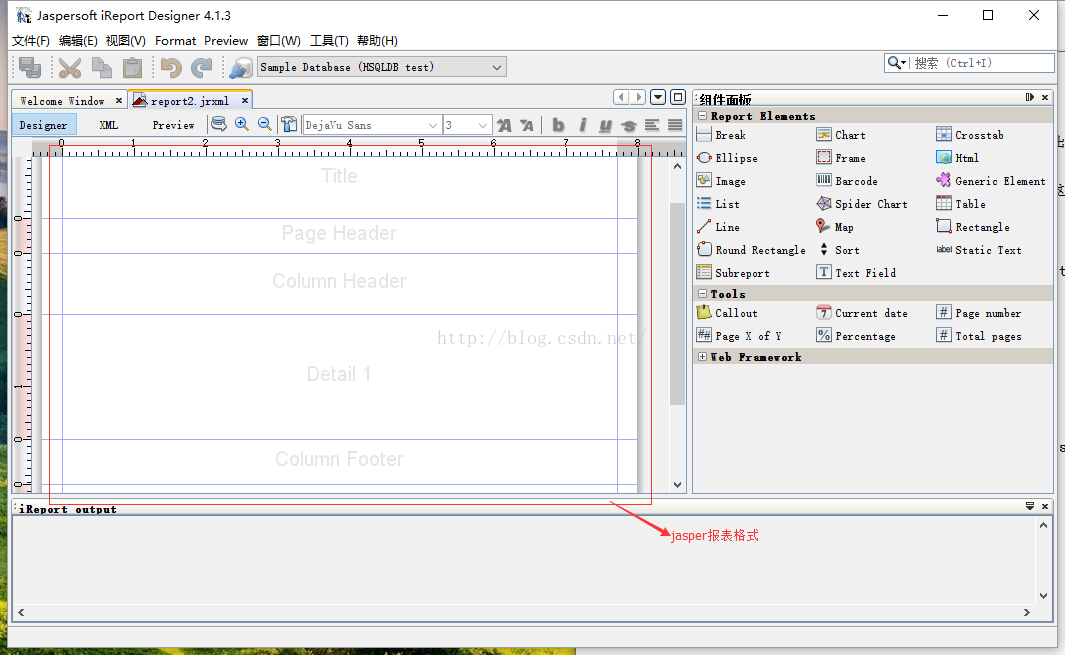Image resolution: width=1065 pixels, height=655 pixels.
Task: Open the report datasources icon
Action: (x=240, y=67)
